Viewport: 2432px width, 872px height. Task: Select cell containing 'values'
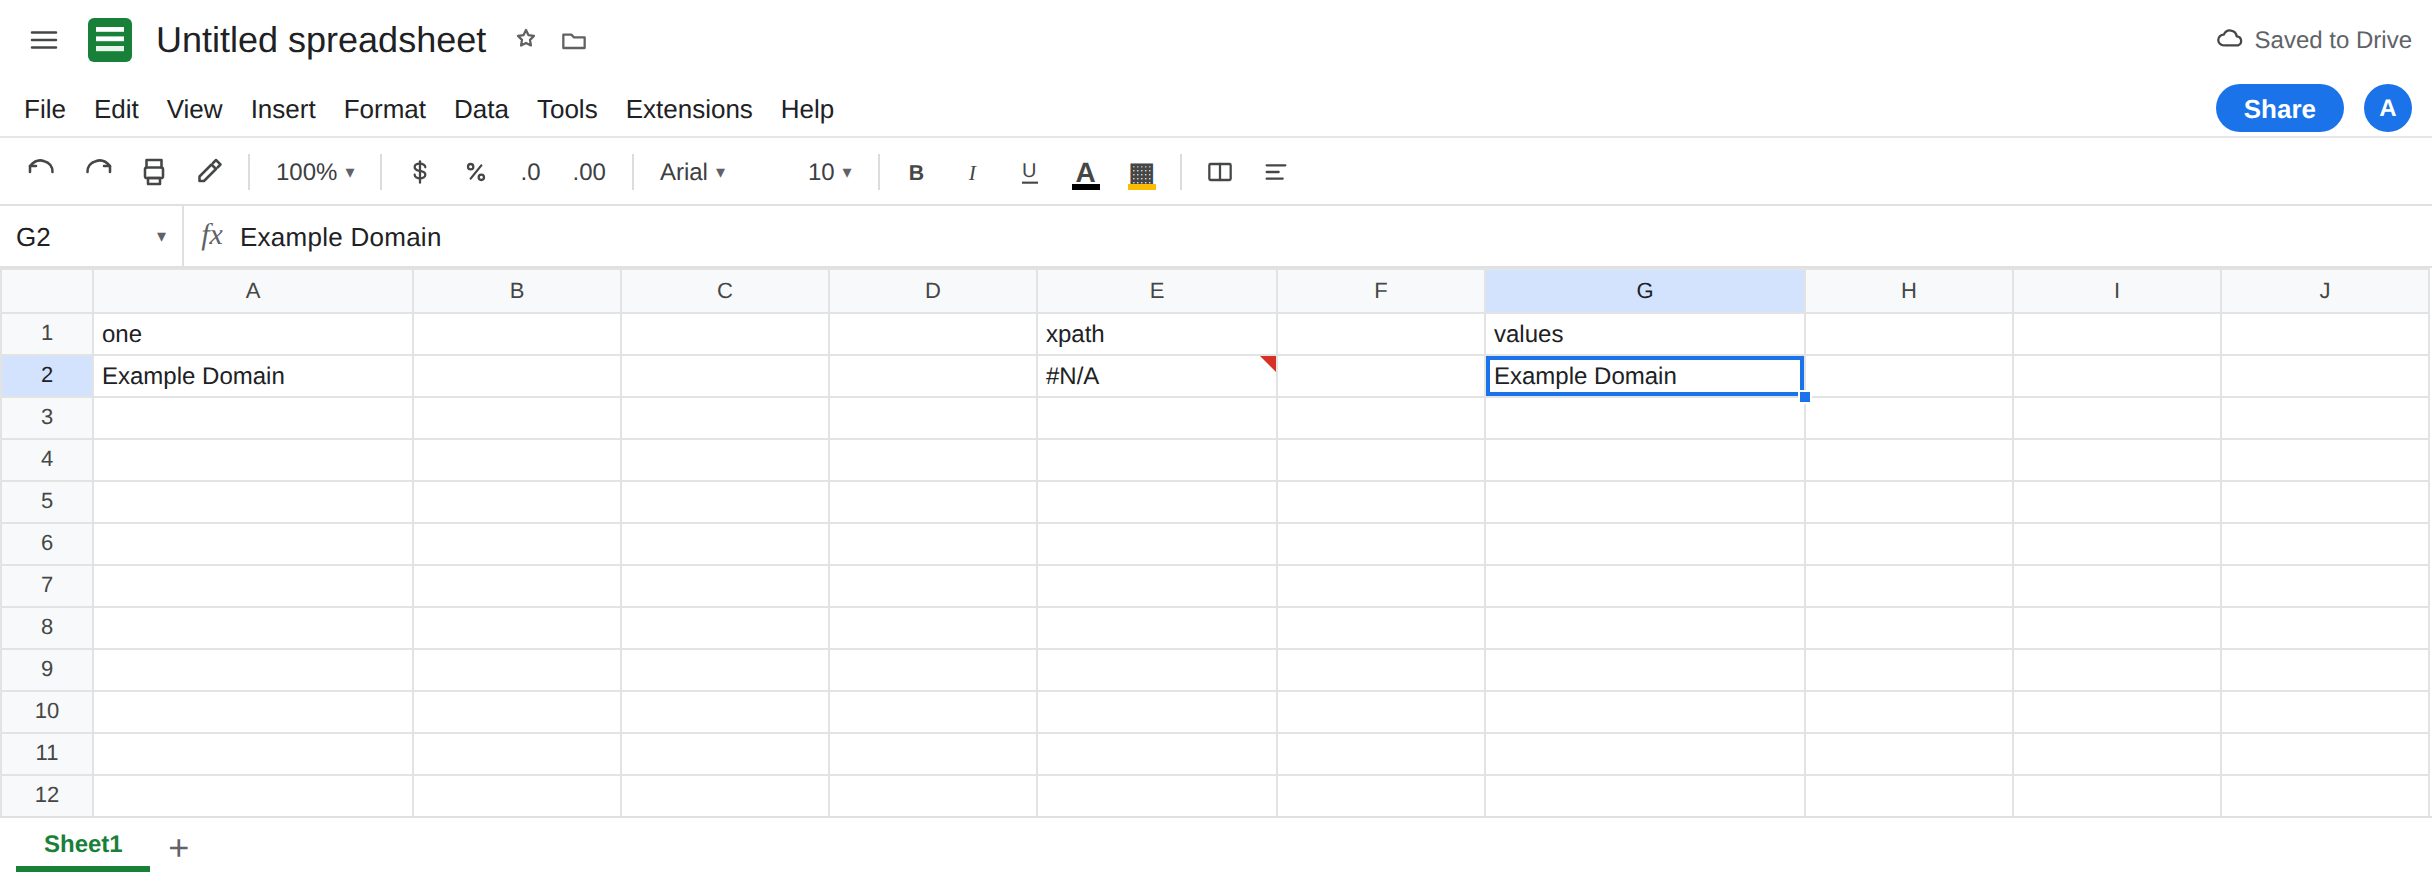click(x=1645, y=334)
